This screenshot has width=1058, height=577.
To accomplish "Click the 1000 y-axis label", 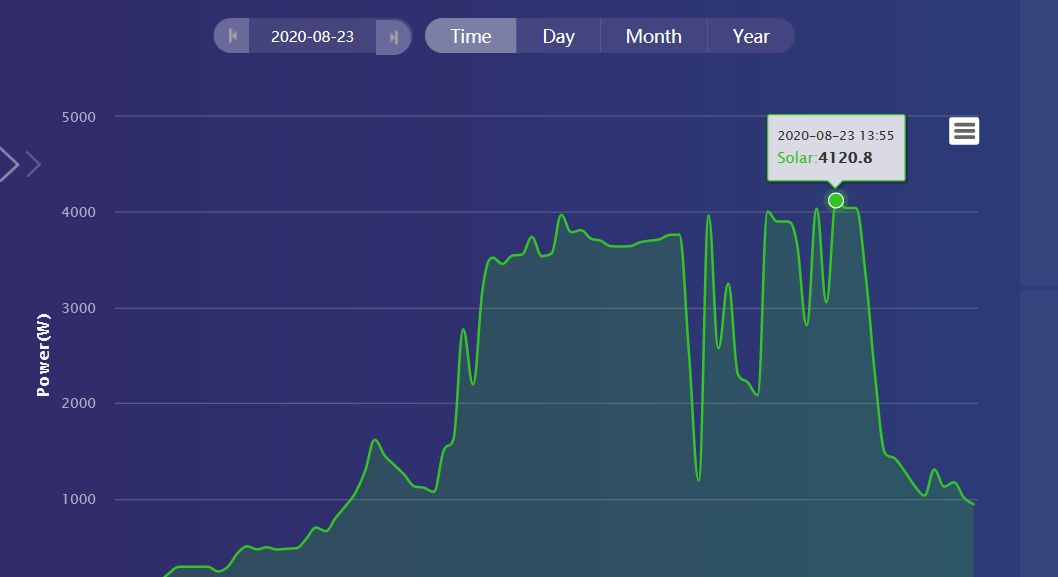I will (x=79, y=499).
